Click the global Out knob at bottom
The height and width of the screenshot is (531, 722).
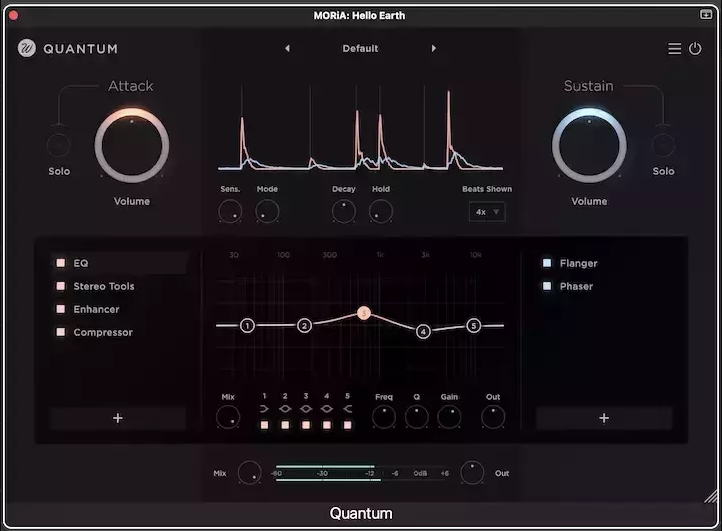(472, 473)
